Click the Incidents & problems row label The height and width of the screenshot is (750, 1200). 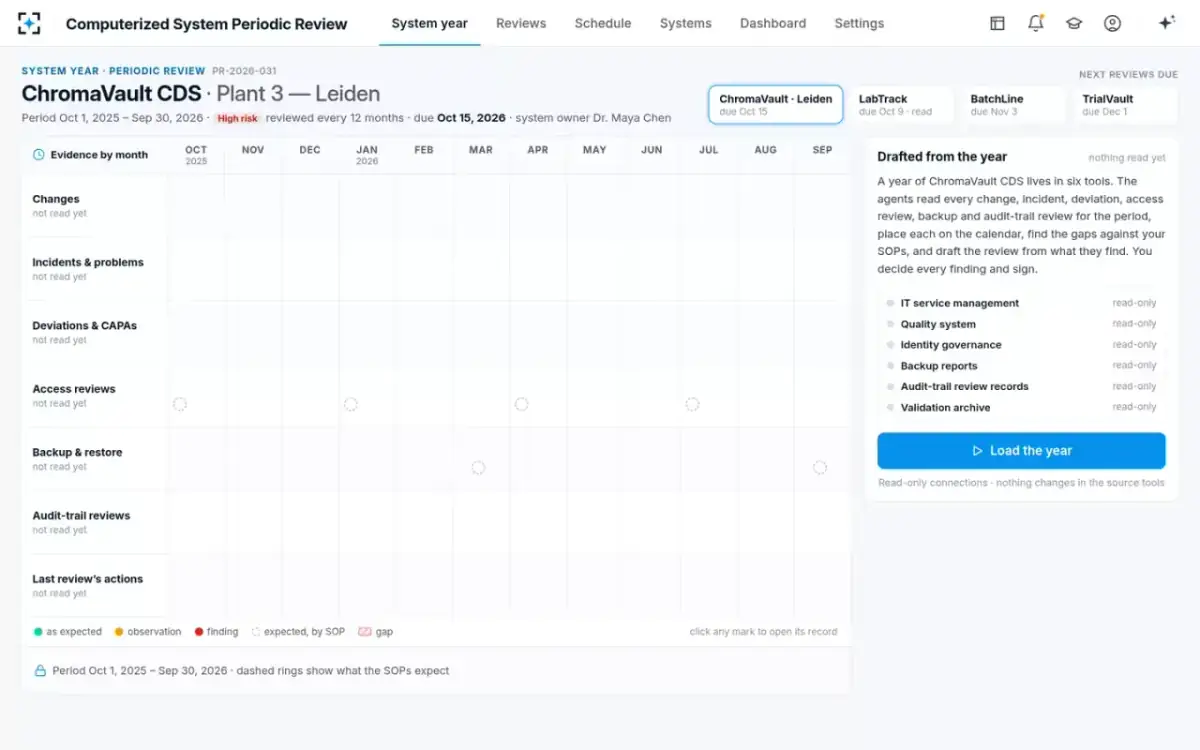pos(88,262)
